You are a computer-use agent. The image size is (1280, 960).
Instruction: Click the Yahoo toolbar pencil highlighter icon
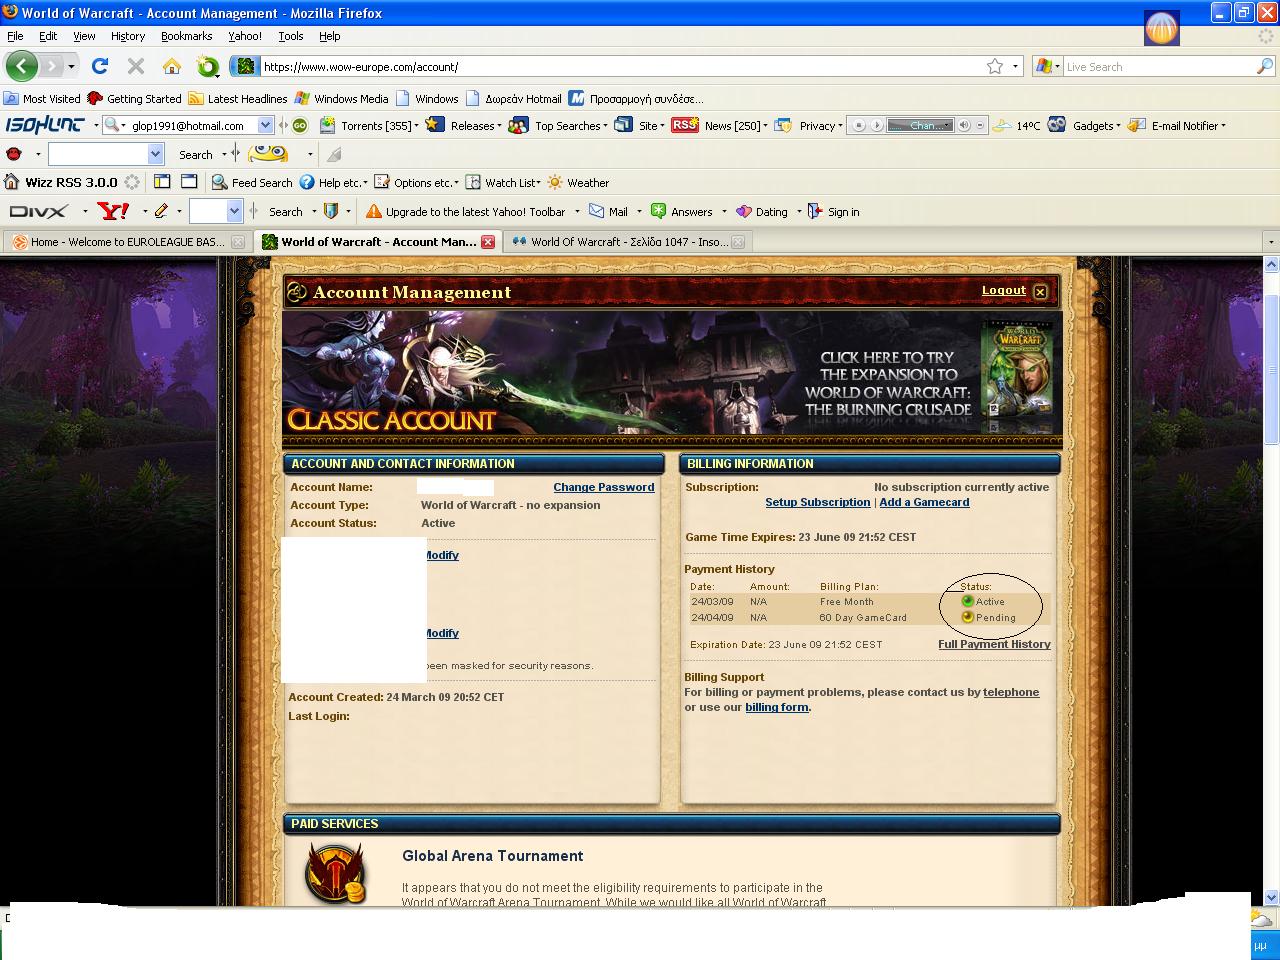(160, 211)
